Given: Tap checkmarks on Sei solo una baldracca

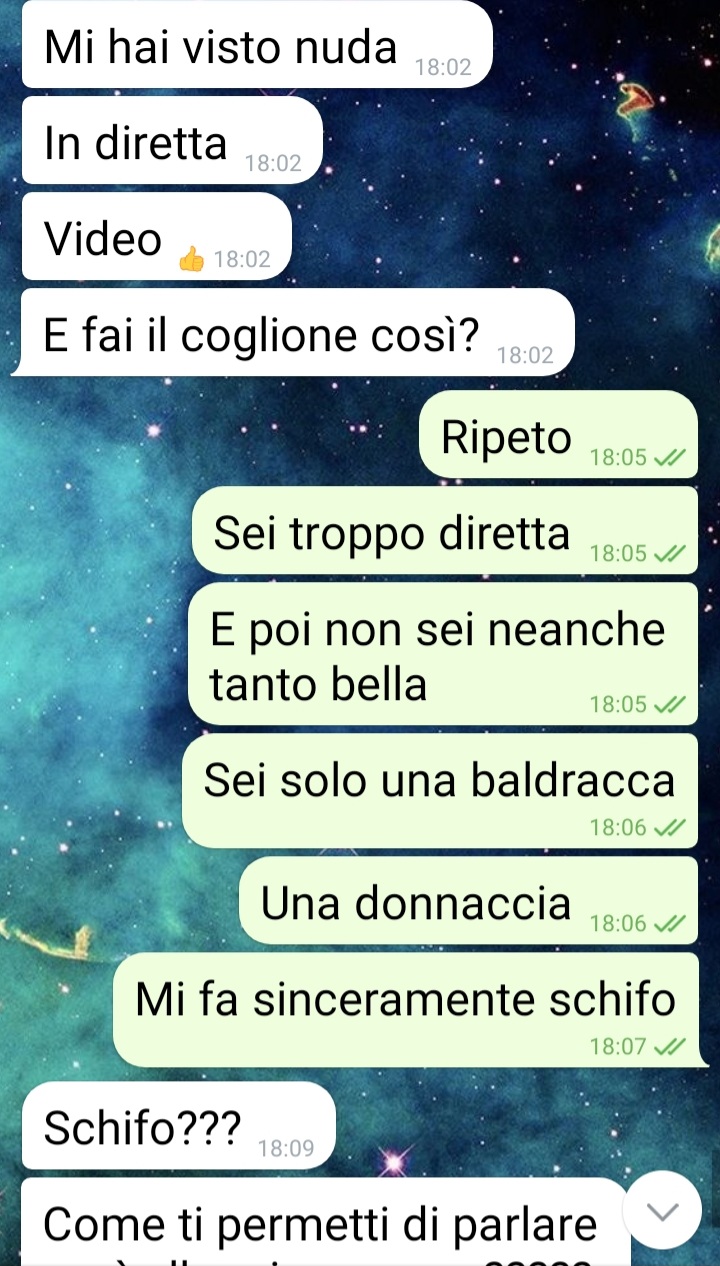Looking at the screenshot, I should pos(669,827).
